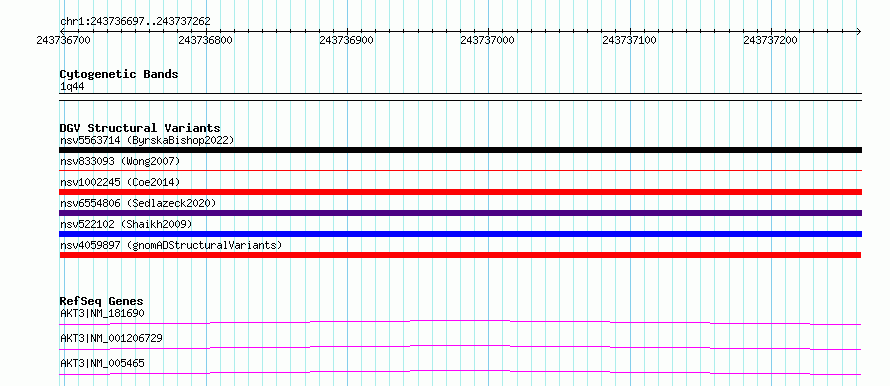The height and width of the screenshot is (386, 890).
Task: Open variant nsv4059897 (gnomADStructuralVariants) label
Action: pyautogui.click(x=171, y=245)
